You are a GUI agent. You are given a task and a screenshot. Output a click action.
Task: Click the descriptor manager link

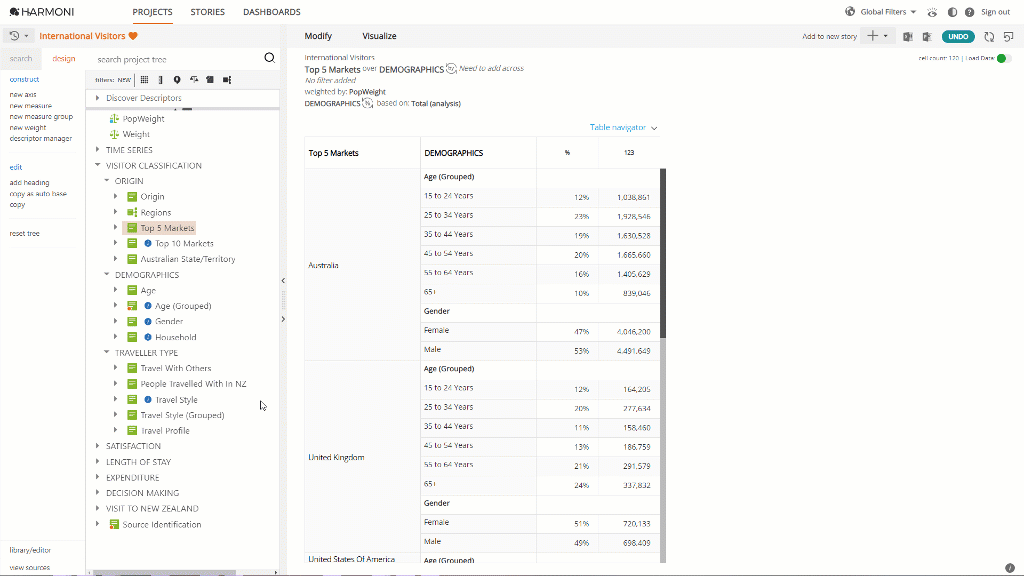(x=40, y=138)
